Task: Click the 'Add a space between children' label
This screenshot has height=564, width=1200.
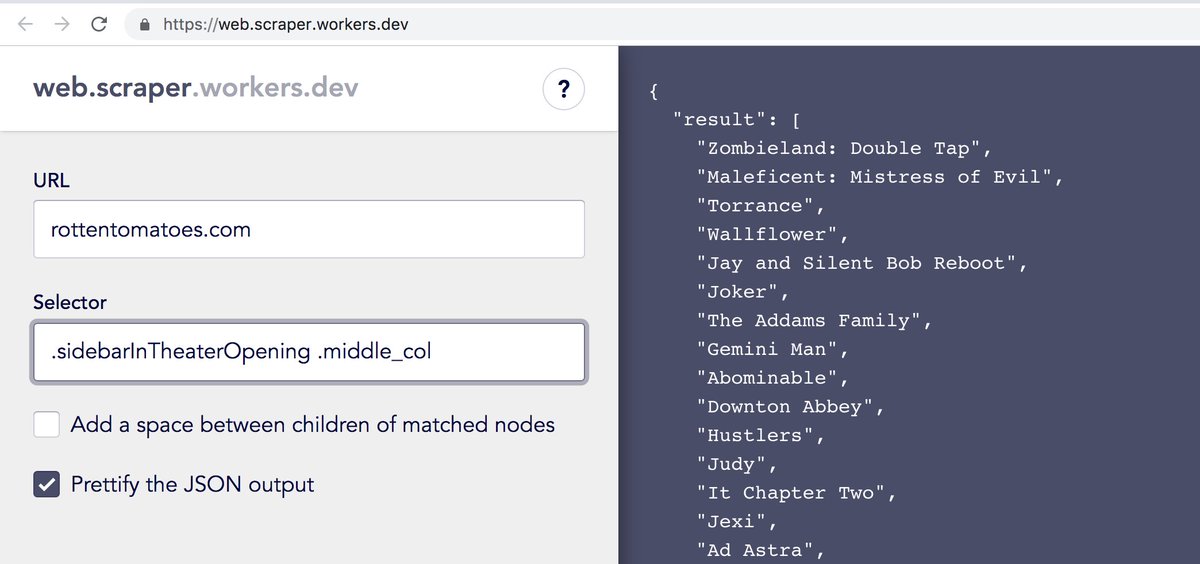Action: pyautogui.click(x=312, y=424)
